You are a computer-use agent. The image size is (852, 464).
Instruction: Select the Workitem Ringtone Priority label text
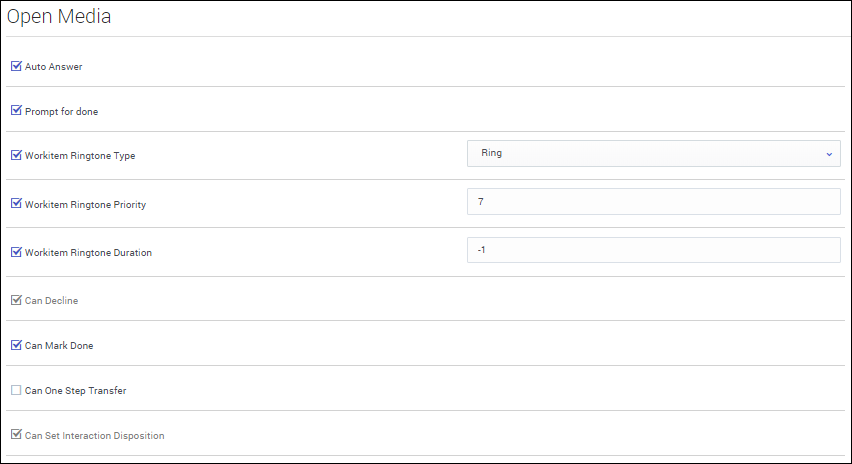[85, 204]
